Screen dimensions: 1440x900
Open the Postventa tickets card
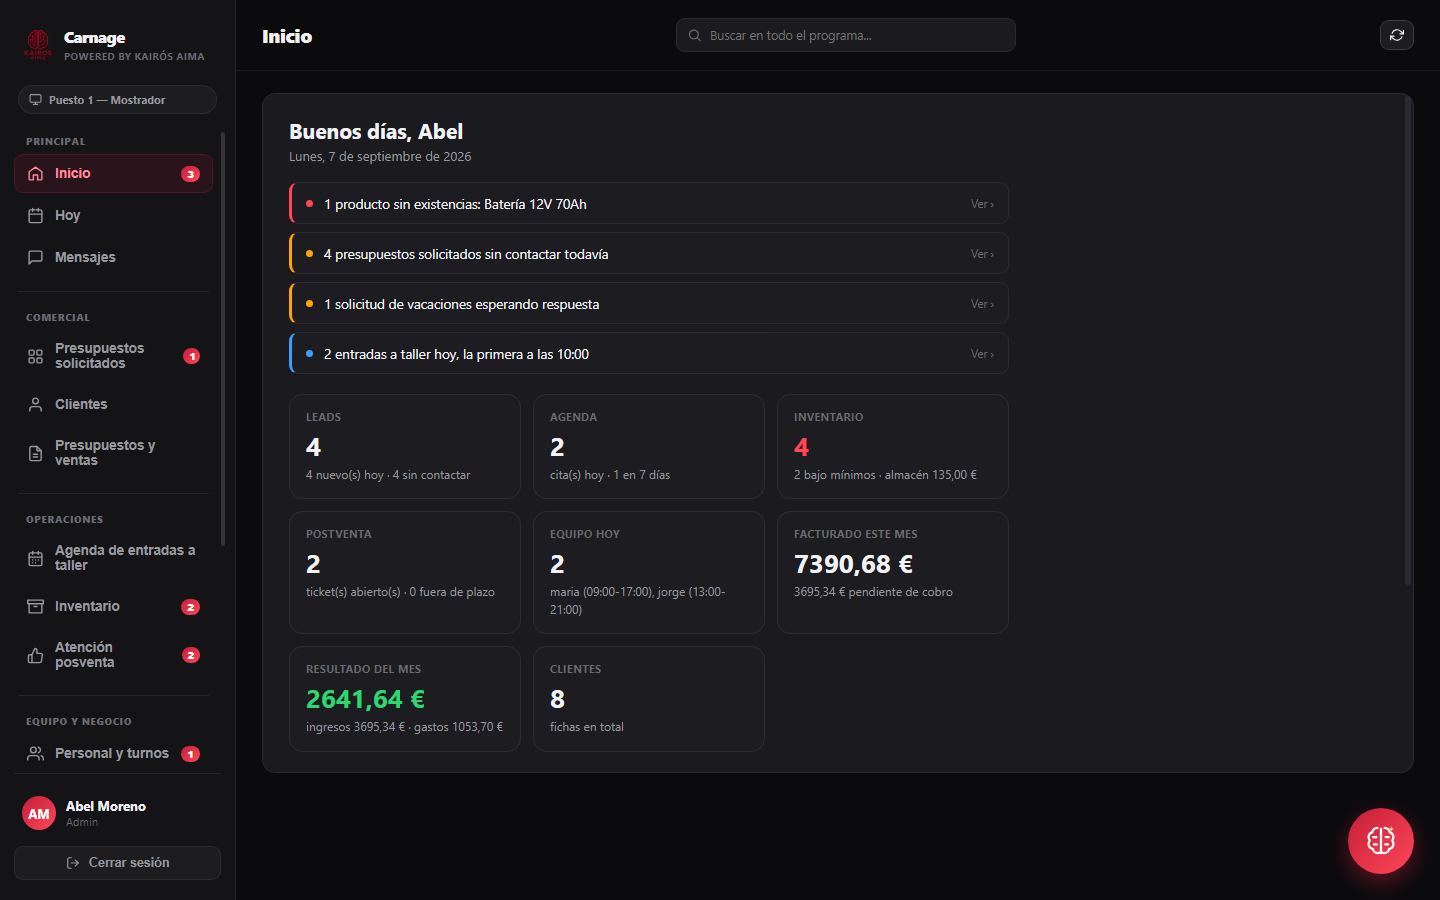(405, 573)
